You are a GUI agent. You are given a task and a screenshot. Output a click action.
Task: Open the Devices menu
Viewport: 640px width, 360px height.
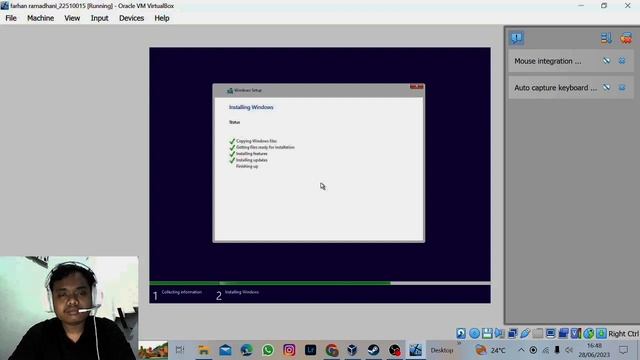(x=131, y=18)
